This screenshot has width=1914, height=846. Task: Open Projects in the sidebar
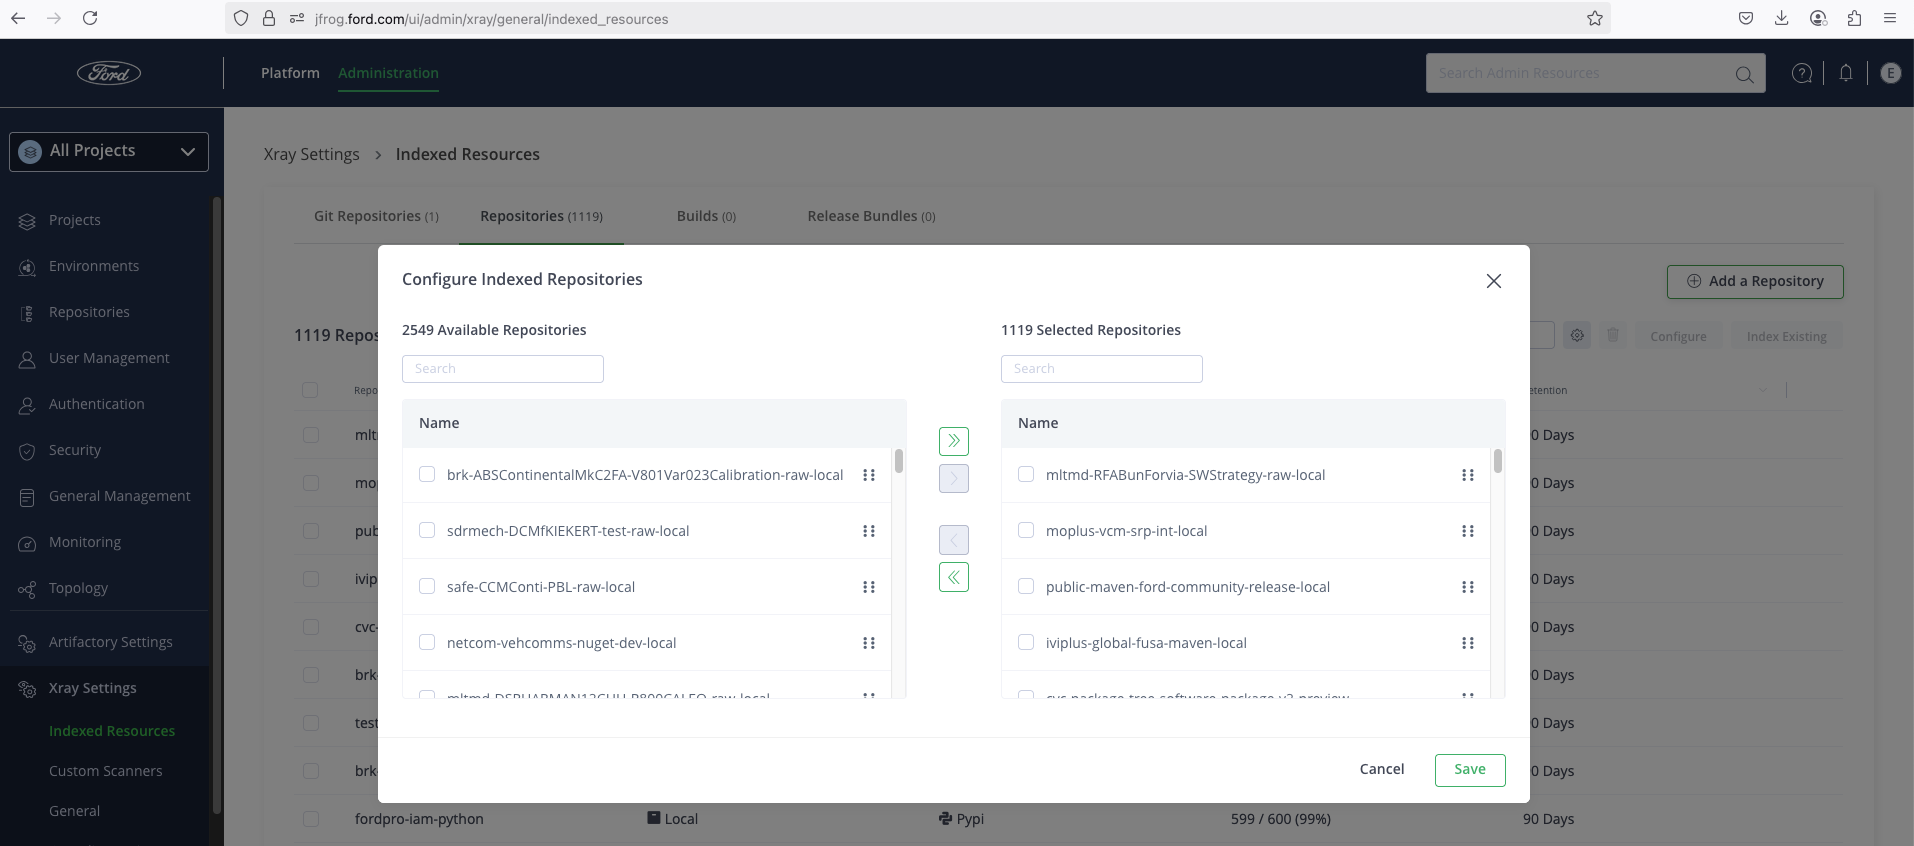click(74, 220)
